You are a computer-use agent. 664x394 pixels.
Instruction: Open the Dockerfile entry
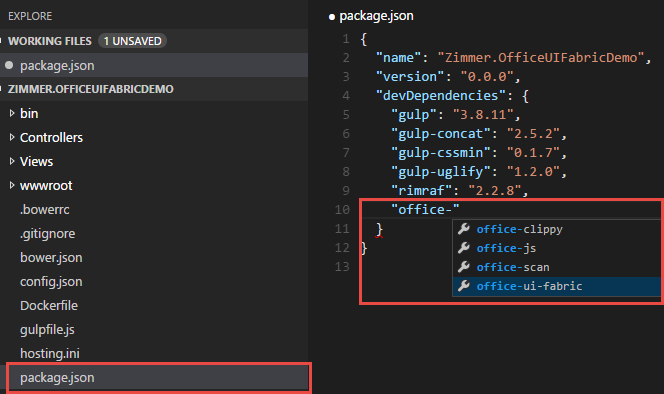pos(49,305)
